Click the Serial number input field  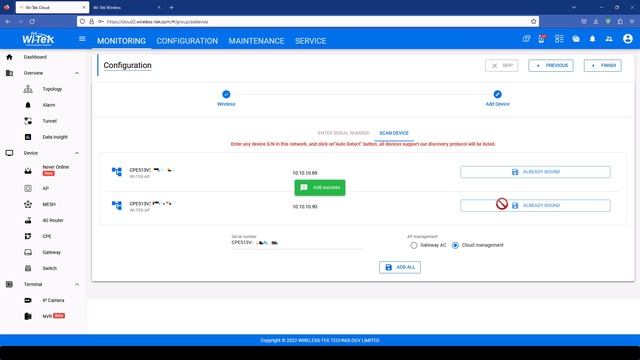click(297, 243)
